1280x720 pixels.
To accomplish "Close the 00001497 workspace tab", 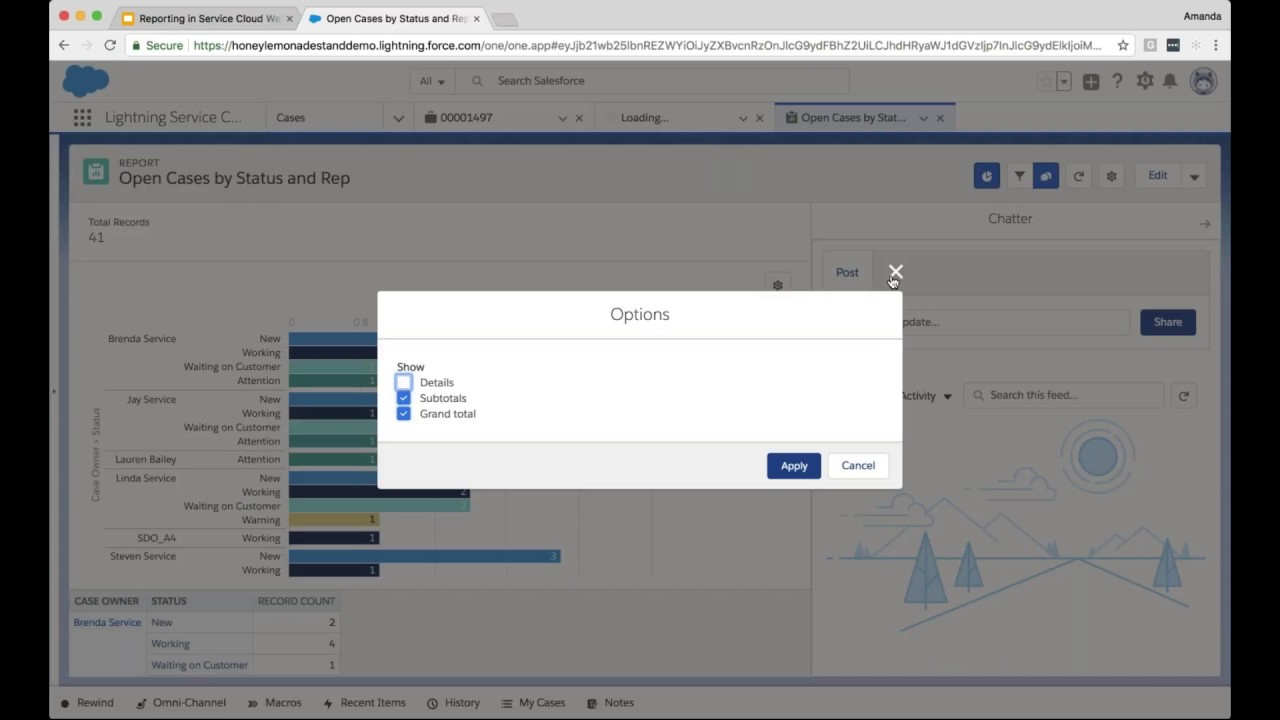I will tap(579, 118).
